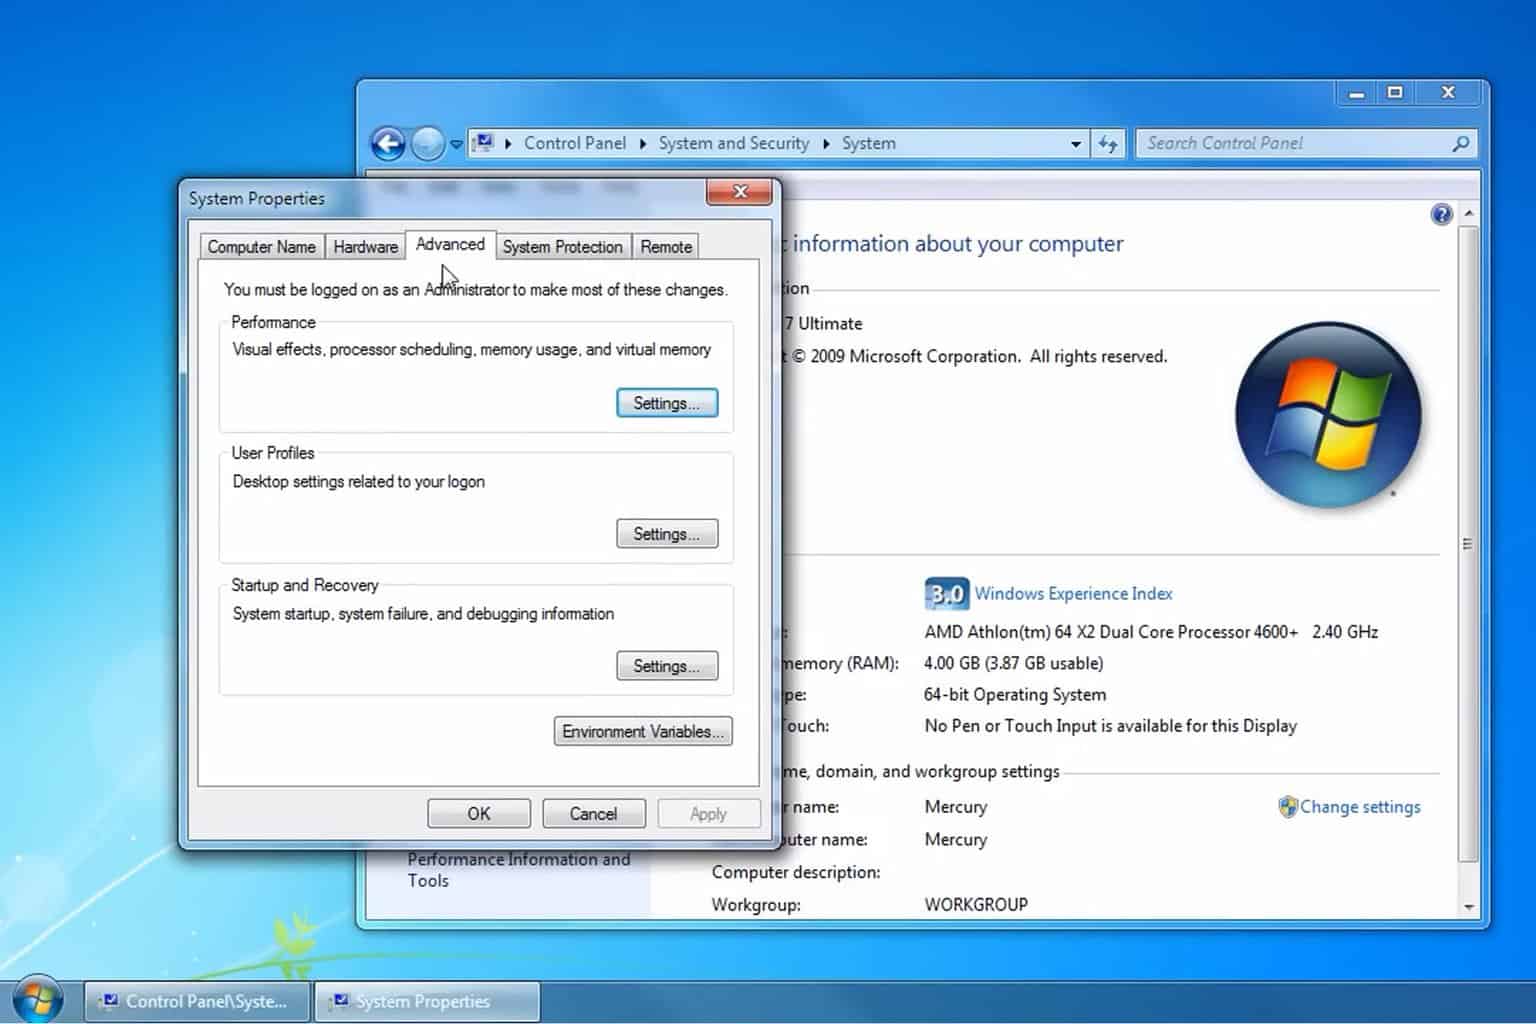Click System Properties taskbar button
Screen dimensions: 1536x1024
tap(427, 1001)
